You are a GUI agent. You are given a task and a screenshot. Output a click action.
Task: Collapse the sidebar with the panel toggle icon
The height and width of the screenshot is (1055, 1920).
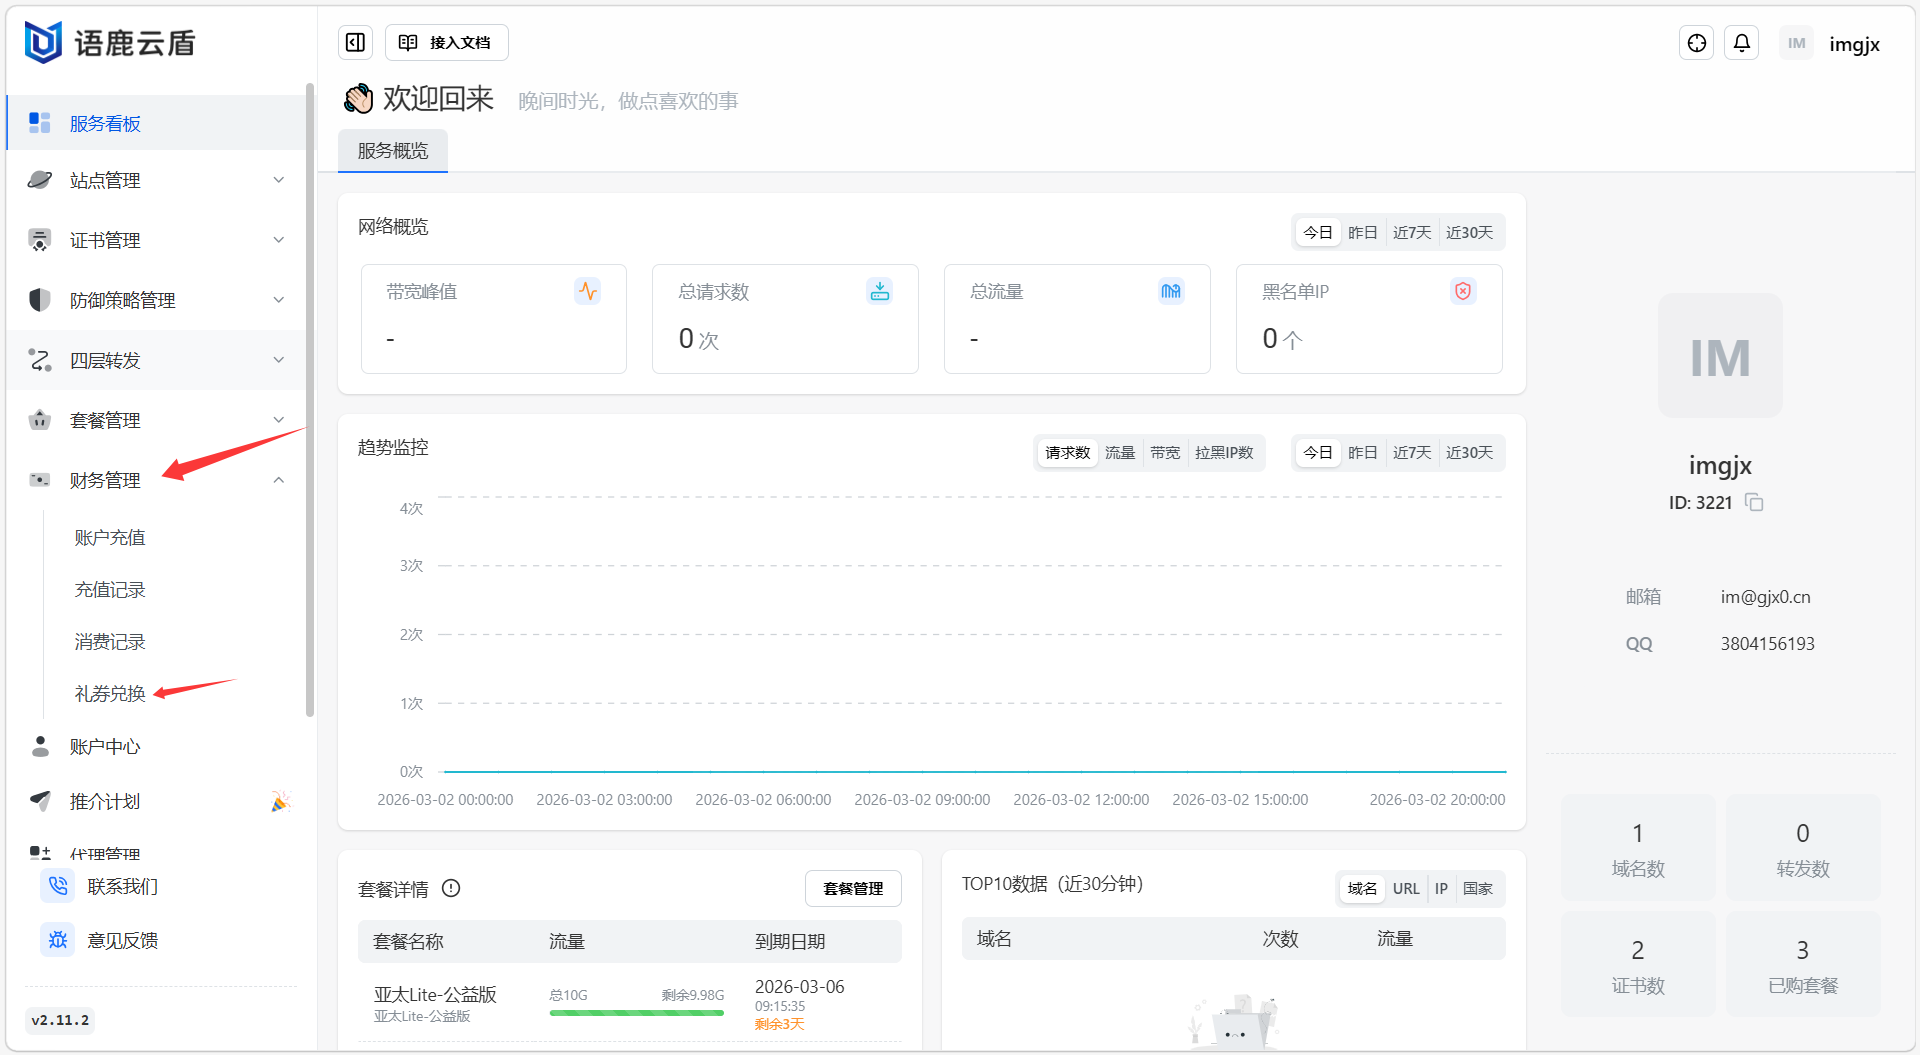coord(355,42)
